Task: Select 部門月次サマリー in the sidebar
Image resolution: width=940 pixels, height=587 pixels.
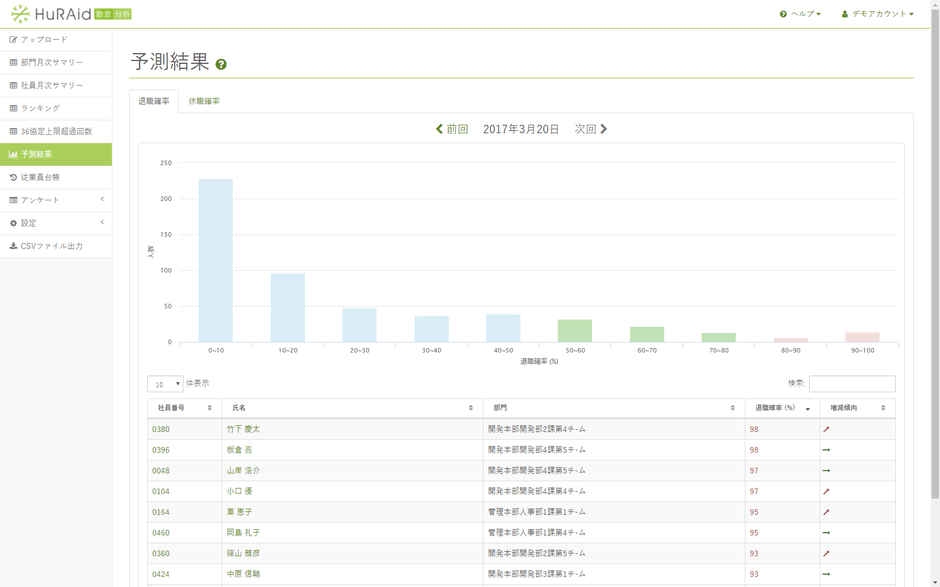Action: click(52, 62)
